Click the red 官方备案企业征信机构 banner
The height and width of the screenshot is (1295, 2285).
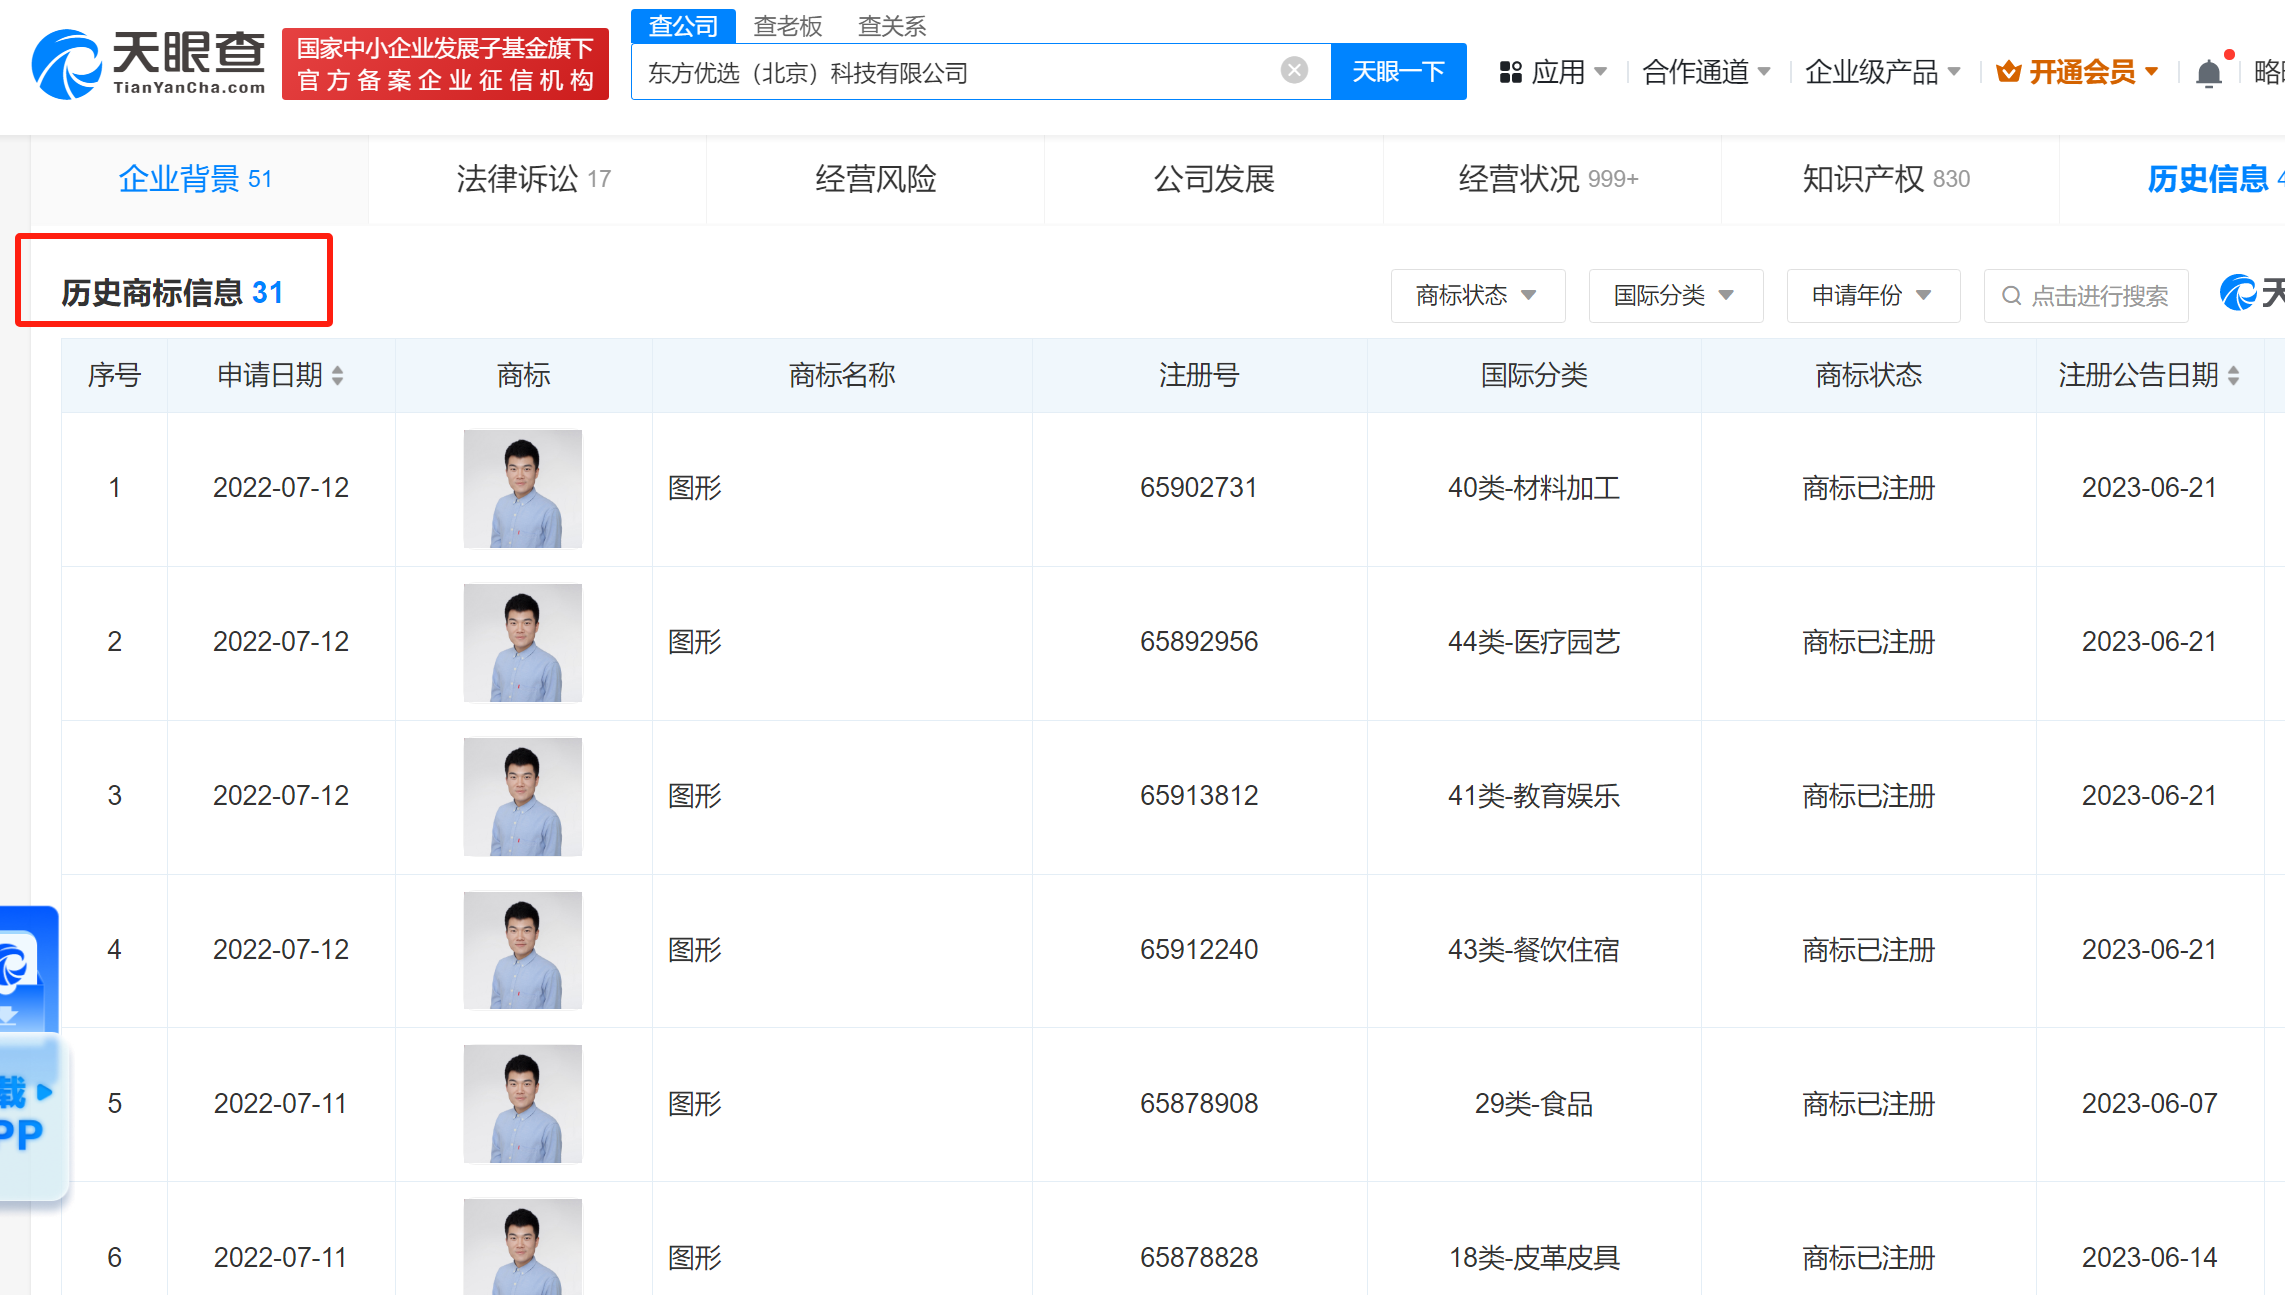(x=445, y=64)
